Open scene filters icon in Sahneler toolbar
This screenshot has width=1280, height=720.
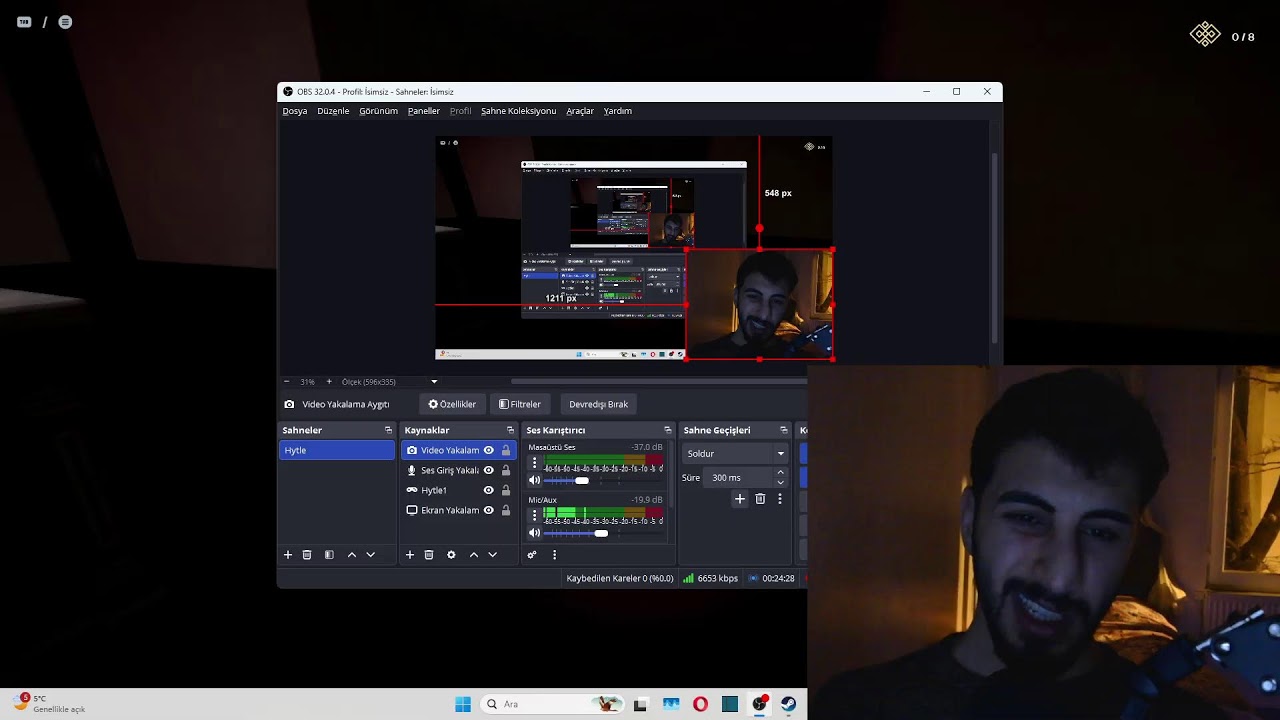click(329, 555)
